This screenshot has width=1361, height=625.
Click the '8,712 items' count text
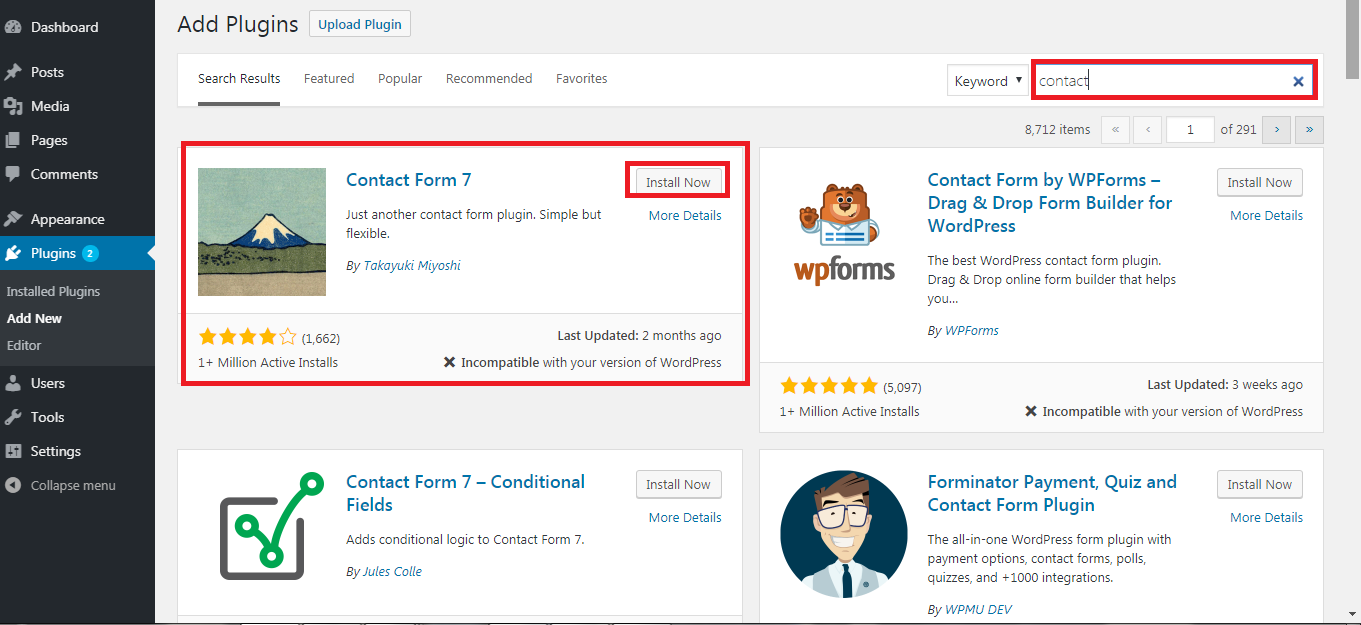(1057, 129)
